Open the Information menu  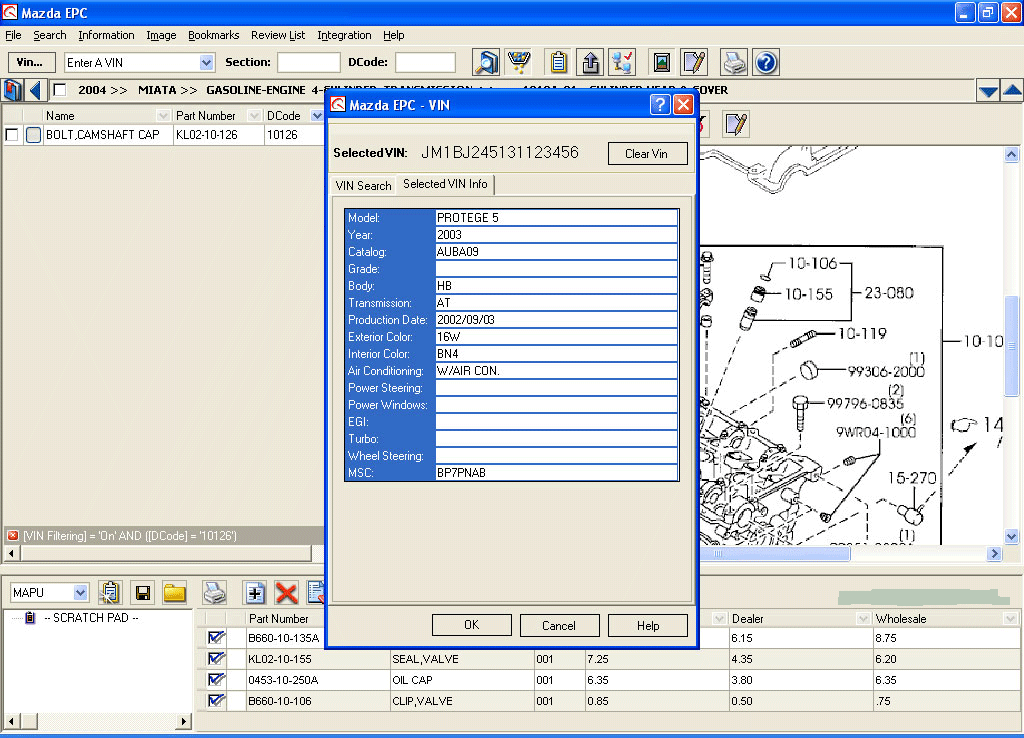(x=106, y=35)
